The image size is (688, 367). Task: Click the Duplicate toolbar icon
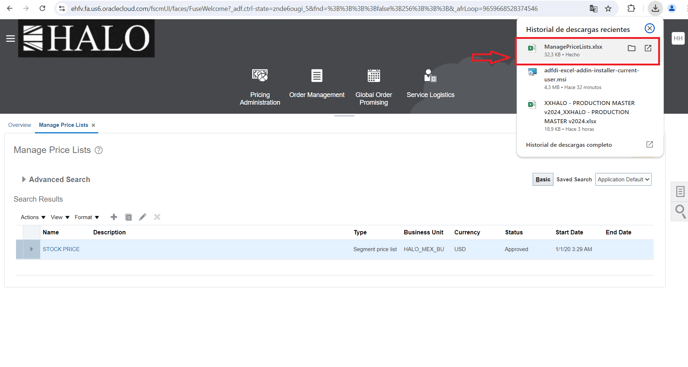tap(128, 217)
